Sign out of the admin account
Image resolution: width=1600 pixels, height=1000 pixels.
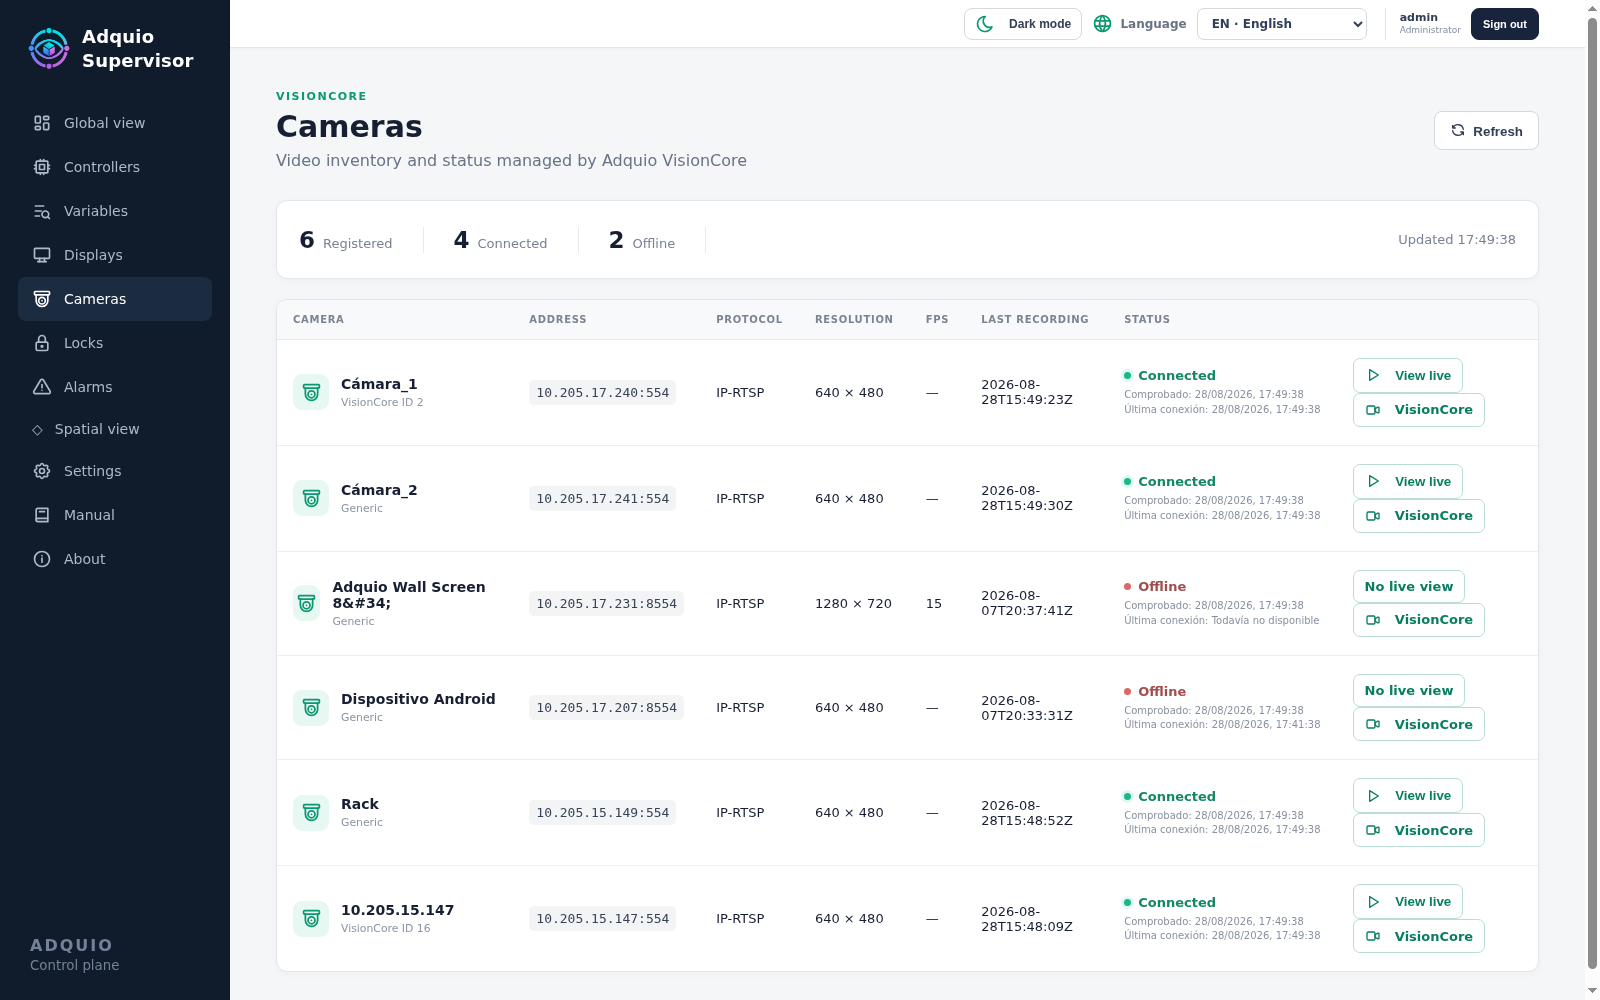tap(1504, 24)
